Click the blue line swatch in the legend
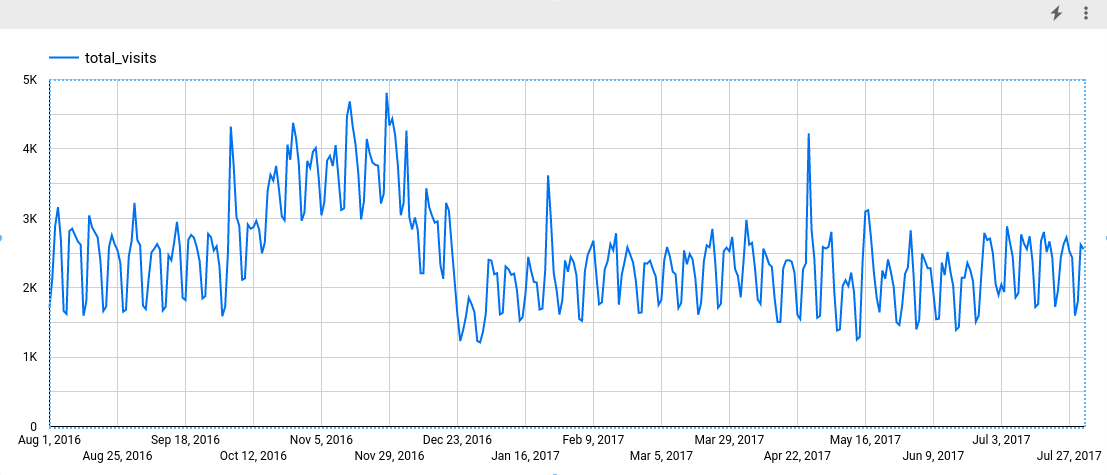1107x475 pixels. pyautogui.click(x=64, y=58)
